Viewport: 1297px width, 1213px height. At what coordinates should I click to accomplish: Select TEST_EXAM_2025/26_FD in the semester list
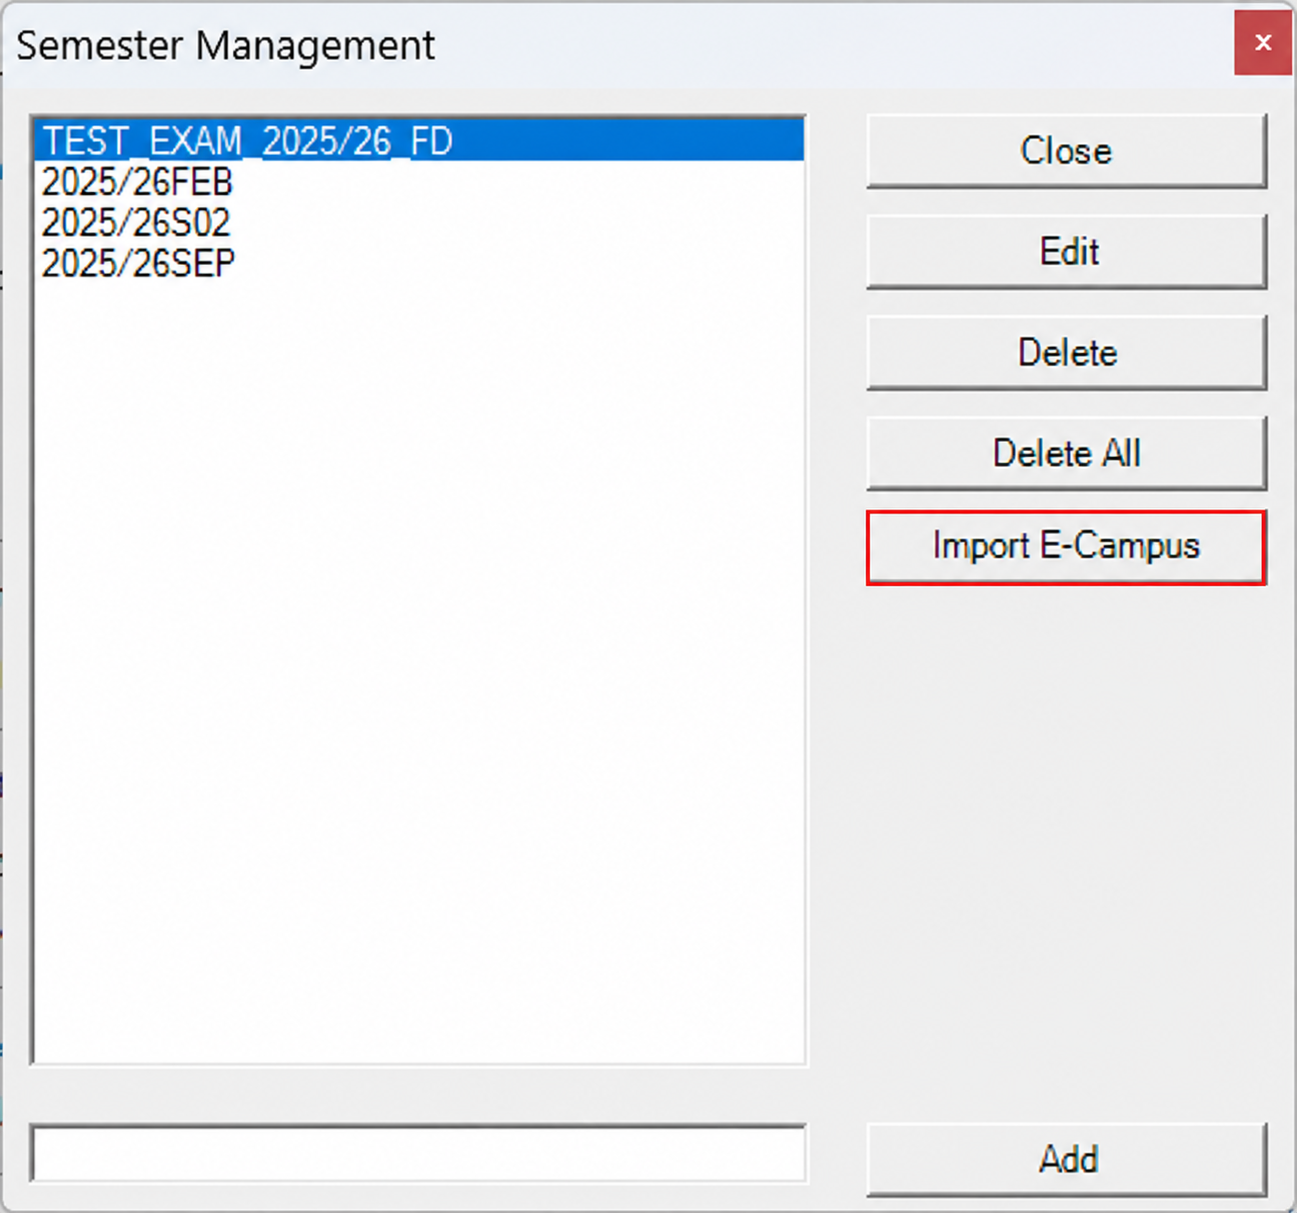click(419, 141)
